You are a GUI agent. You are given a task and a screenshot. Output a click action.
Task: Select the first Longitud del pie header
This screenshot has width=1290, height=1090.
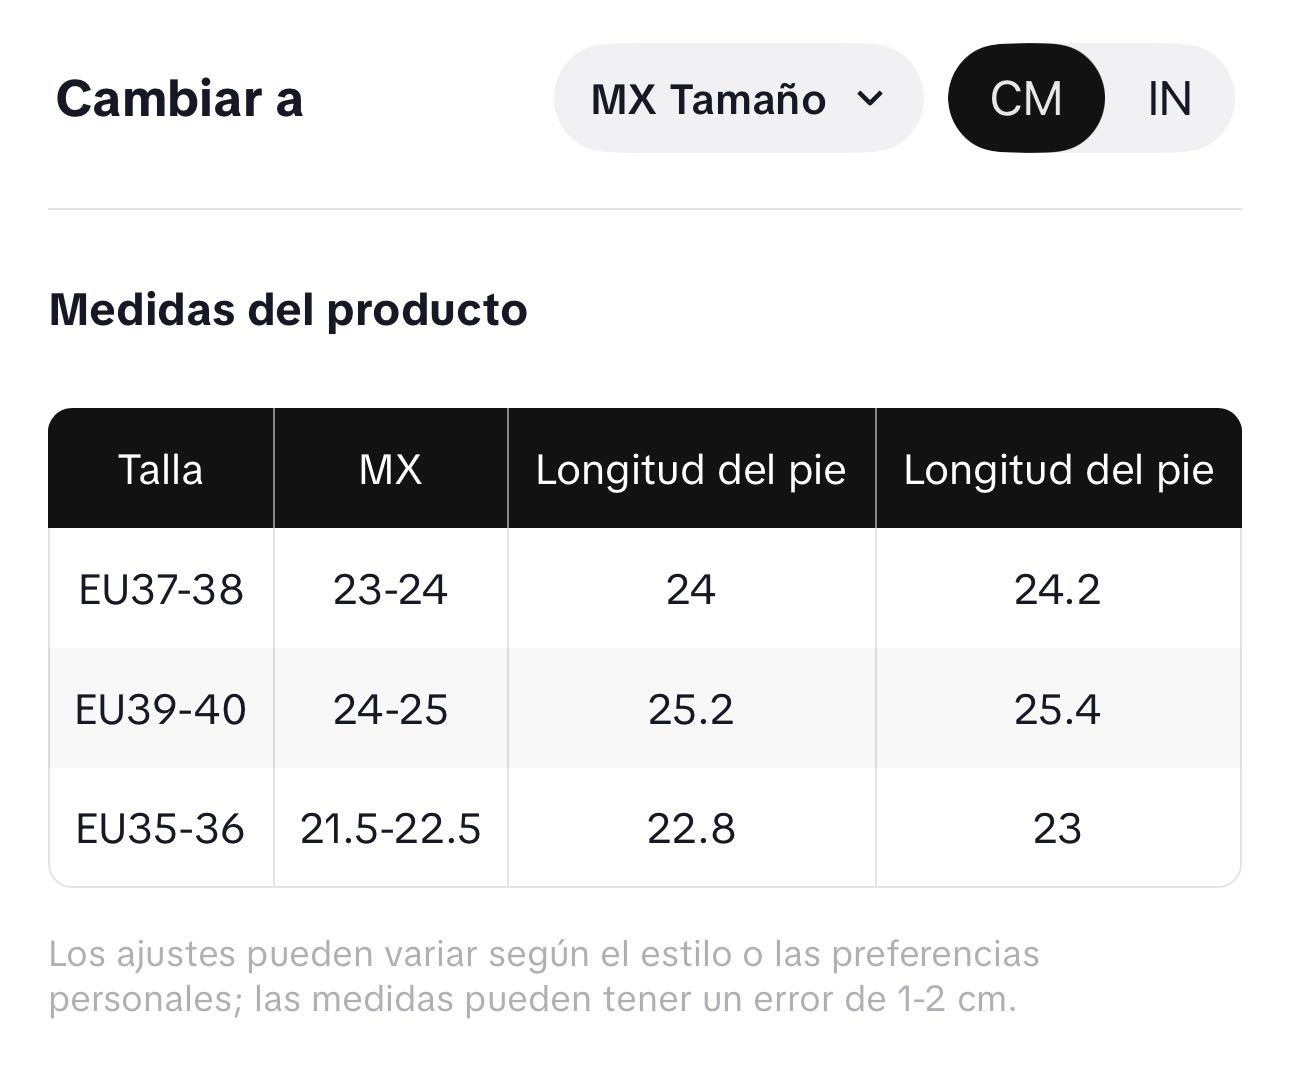tap(691, 469)
